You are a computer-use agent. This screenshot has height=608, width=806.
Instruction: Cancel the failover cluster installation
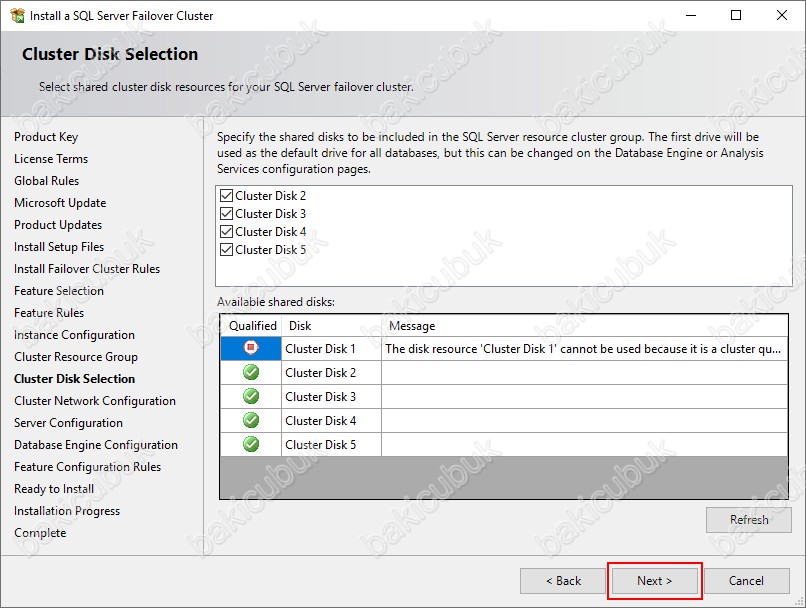tap(746, 581)
